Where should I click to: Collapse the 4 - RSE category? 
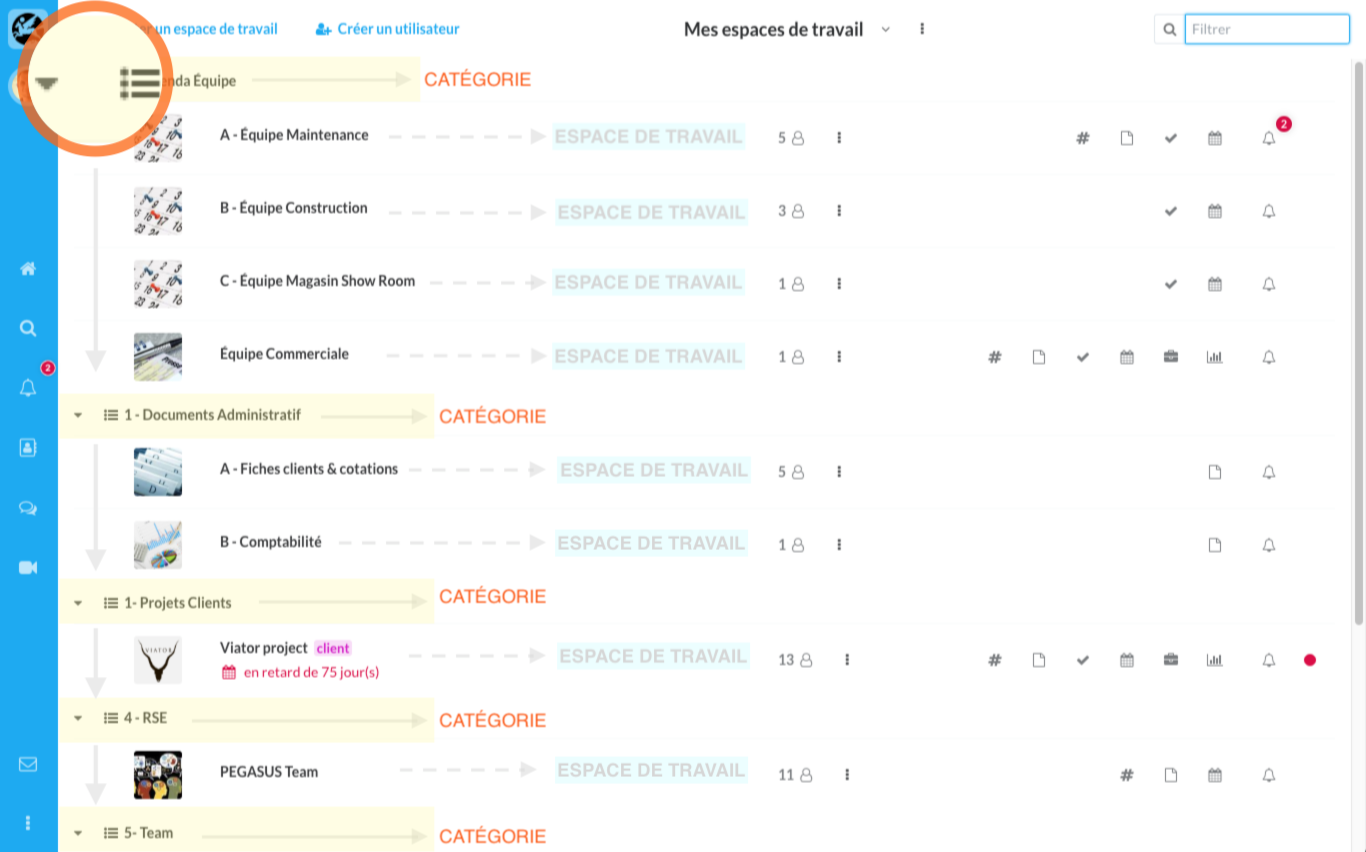click(x=78, y=718)
